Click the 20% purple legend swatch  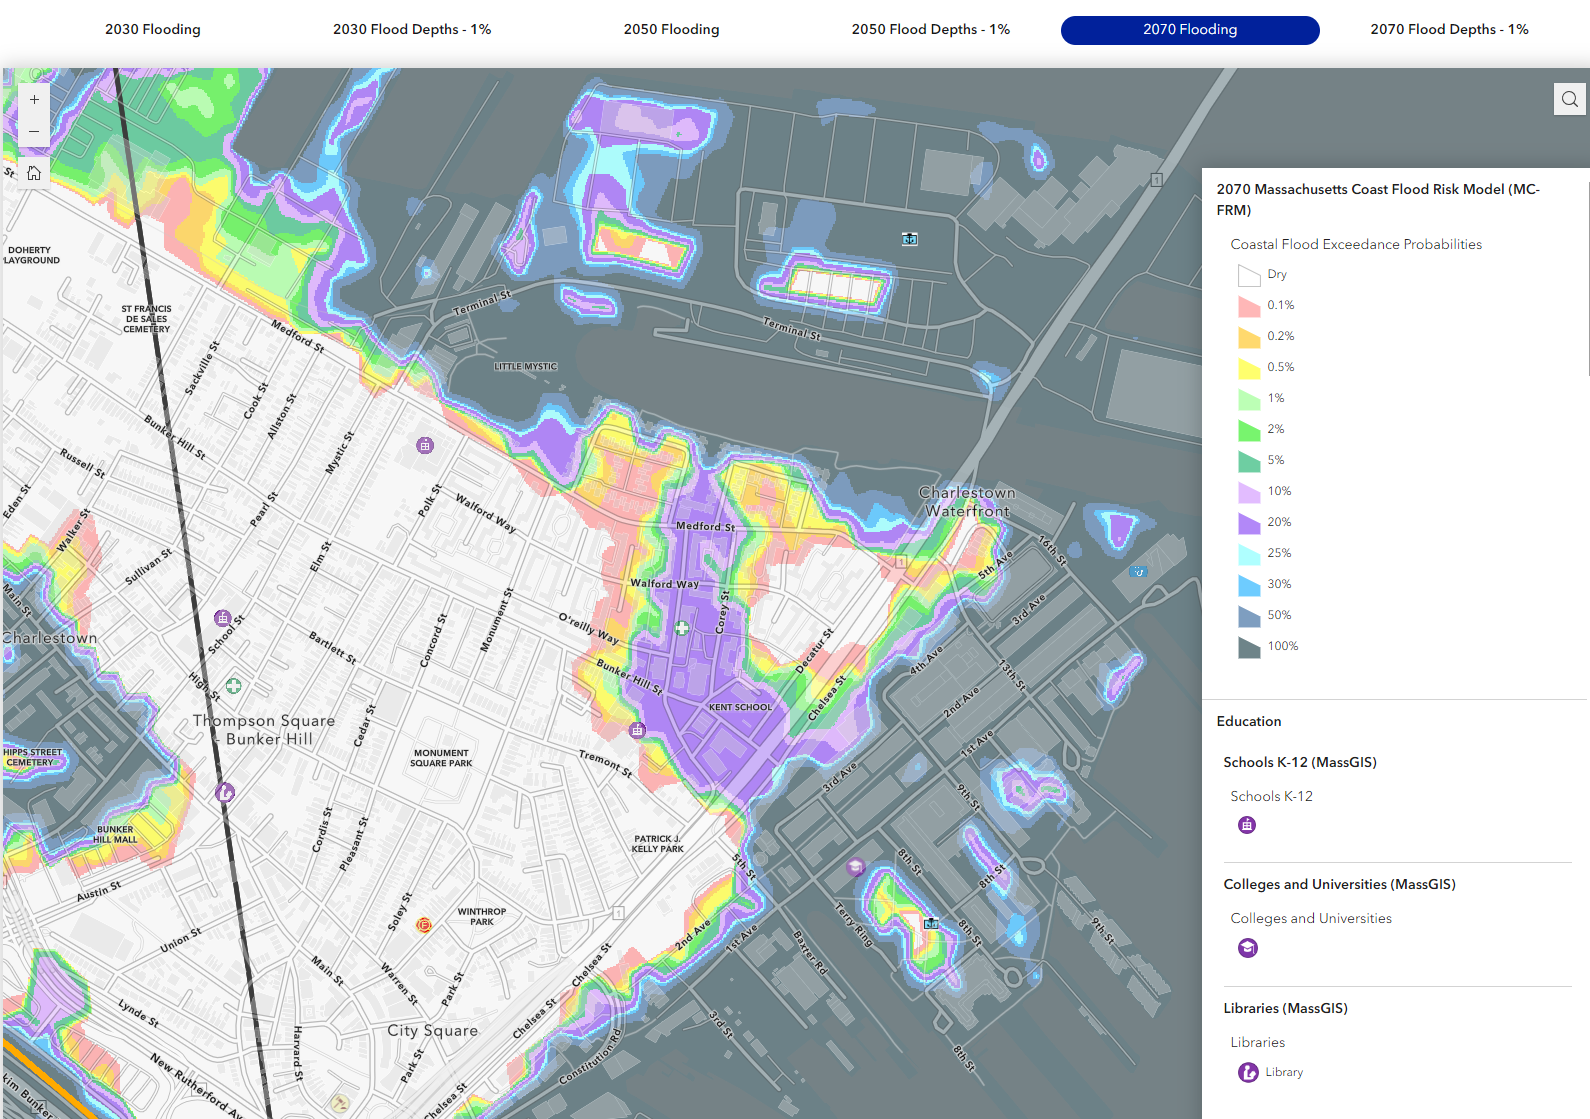(x=1249, y=523)
